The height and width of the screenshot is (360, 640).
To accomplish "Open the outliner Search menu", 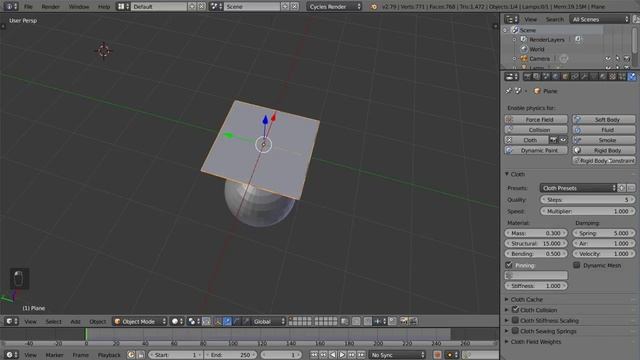I will (x=555, y=19).
